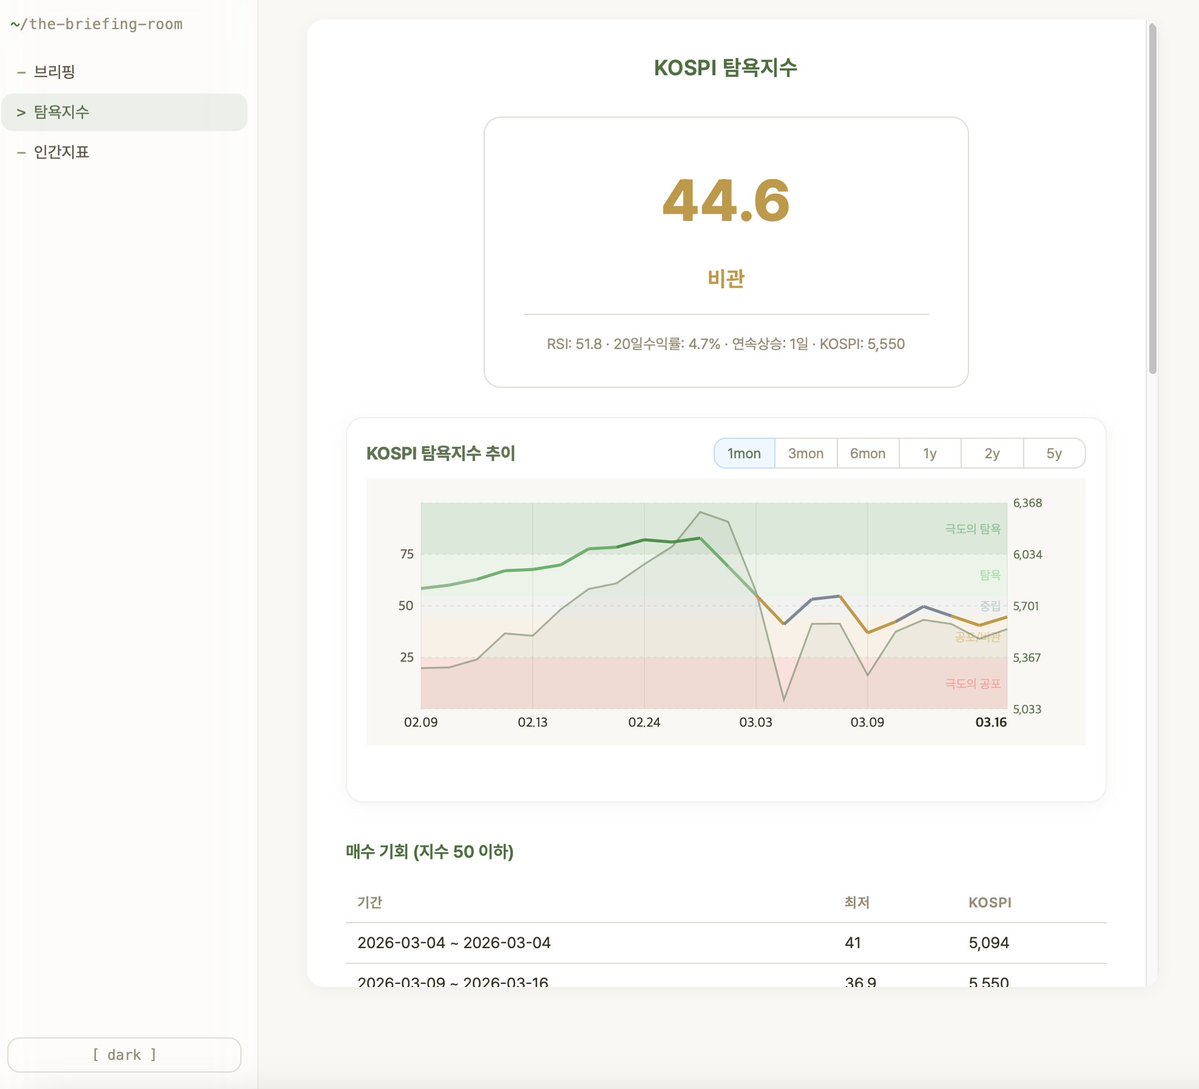This screenshot has width=1199, height=1089.
Task: Switch chart range to 5y
Action: (1054, 453)
